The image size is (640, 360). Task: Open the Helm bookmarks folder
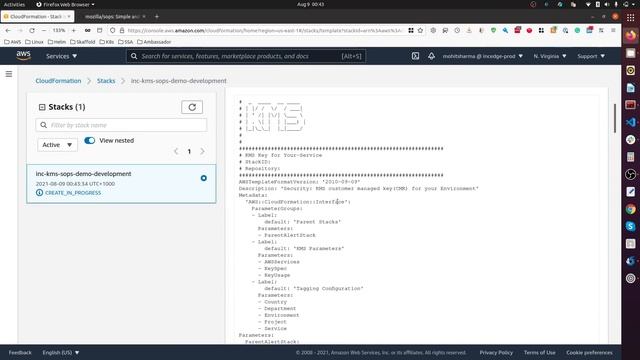(57, 42)
